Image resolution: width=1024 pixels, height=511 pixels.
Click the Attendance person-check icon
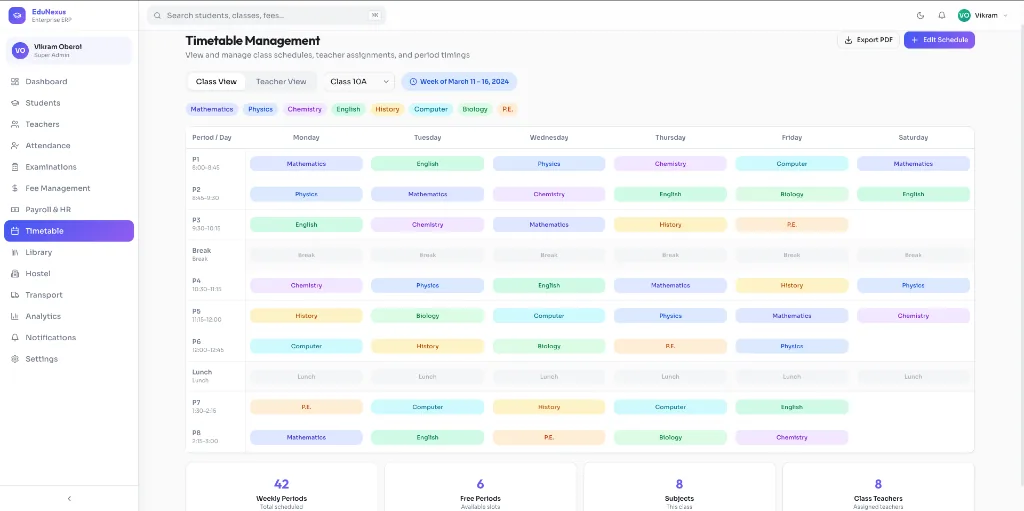15,146
